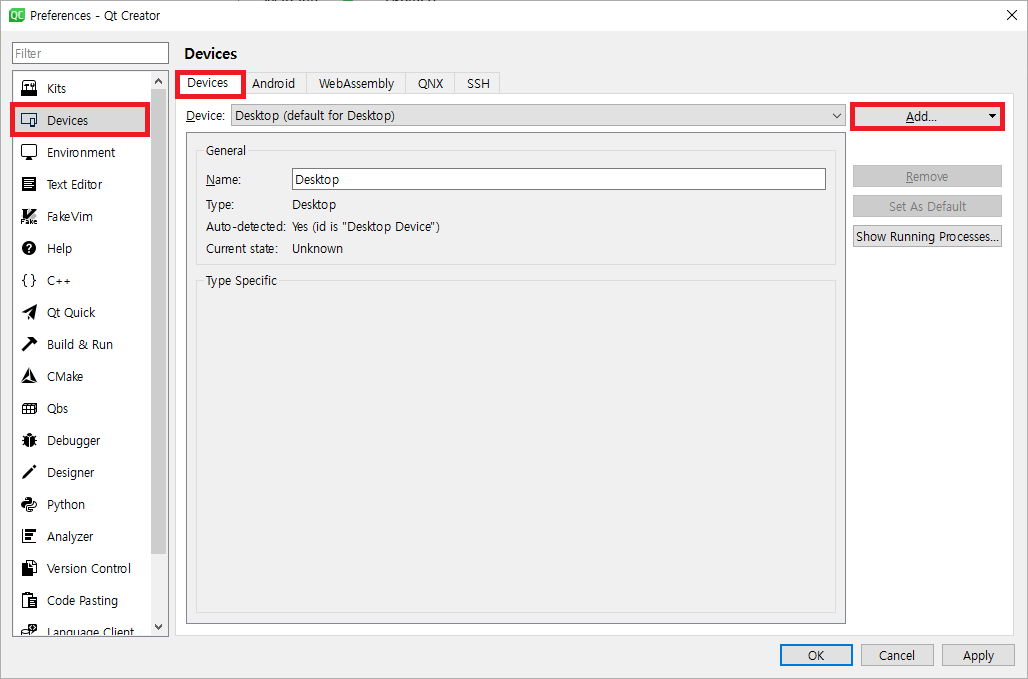Click the "Unknown" current state value
Image resolution: width=1028 pixels, height=679 pixels.
tap(317, 248)
